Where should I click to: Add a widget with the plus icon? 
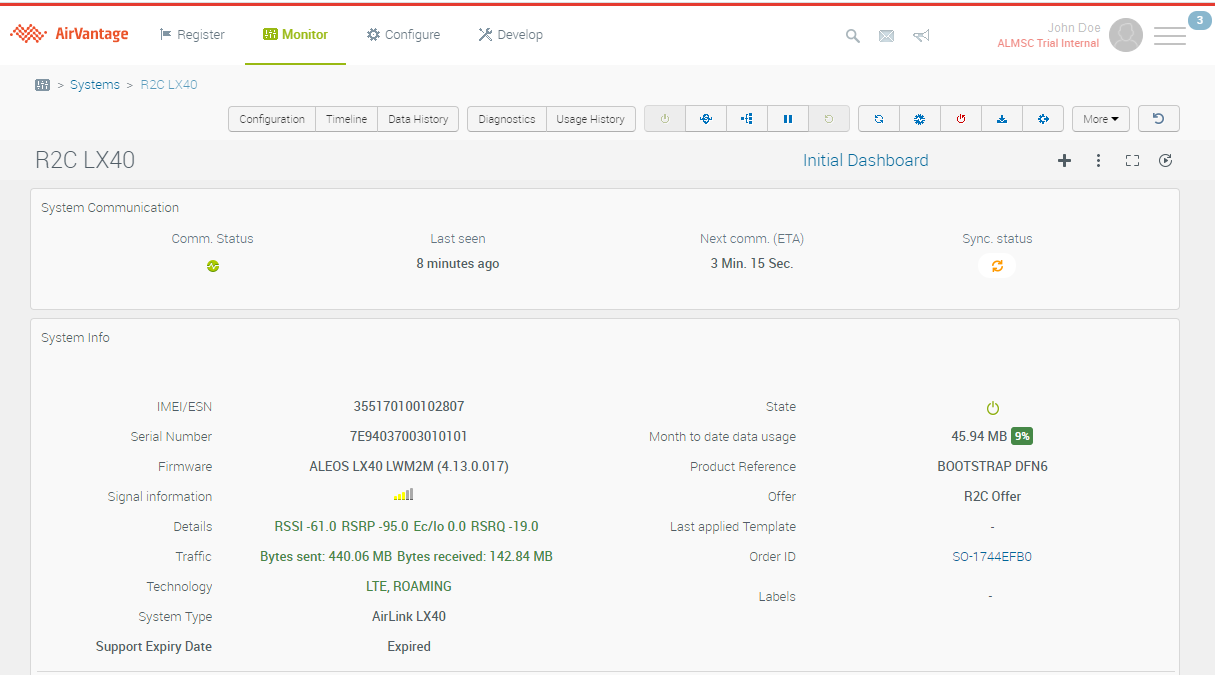(1064, 161)
